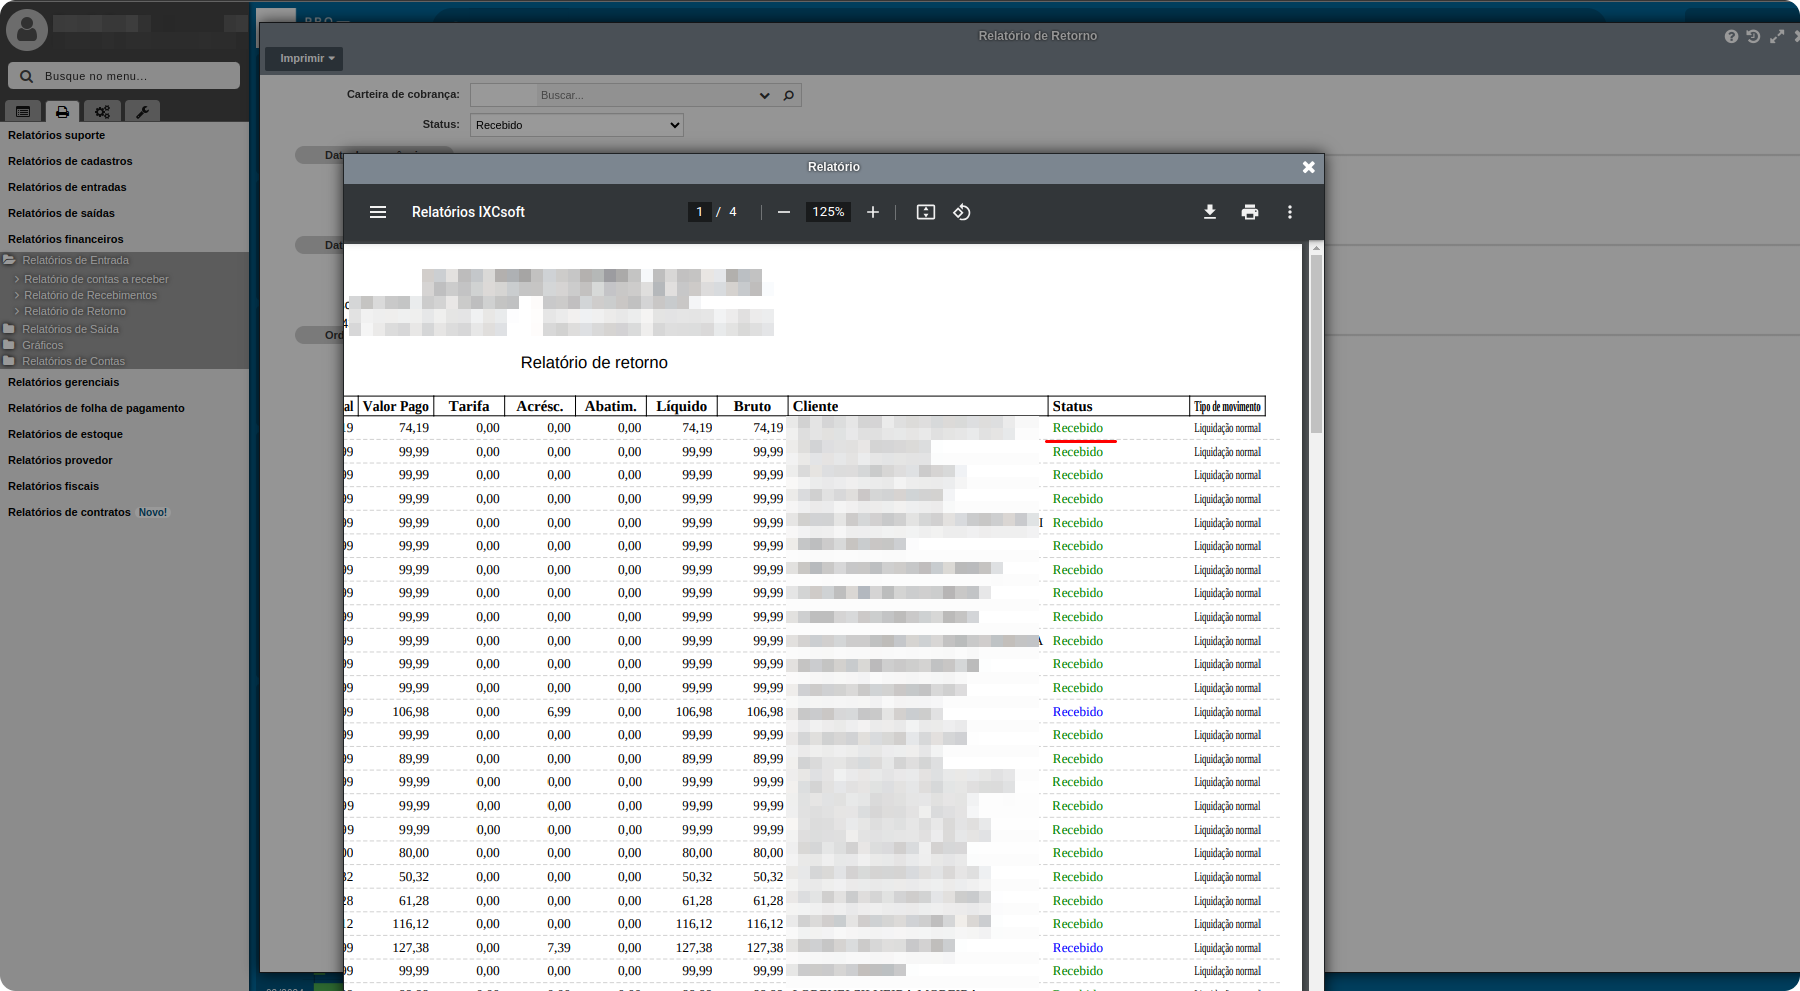Click the Cliente column header
The height and width of the screenshot is (991, 1800).
[x=917, y=406]
